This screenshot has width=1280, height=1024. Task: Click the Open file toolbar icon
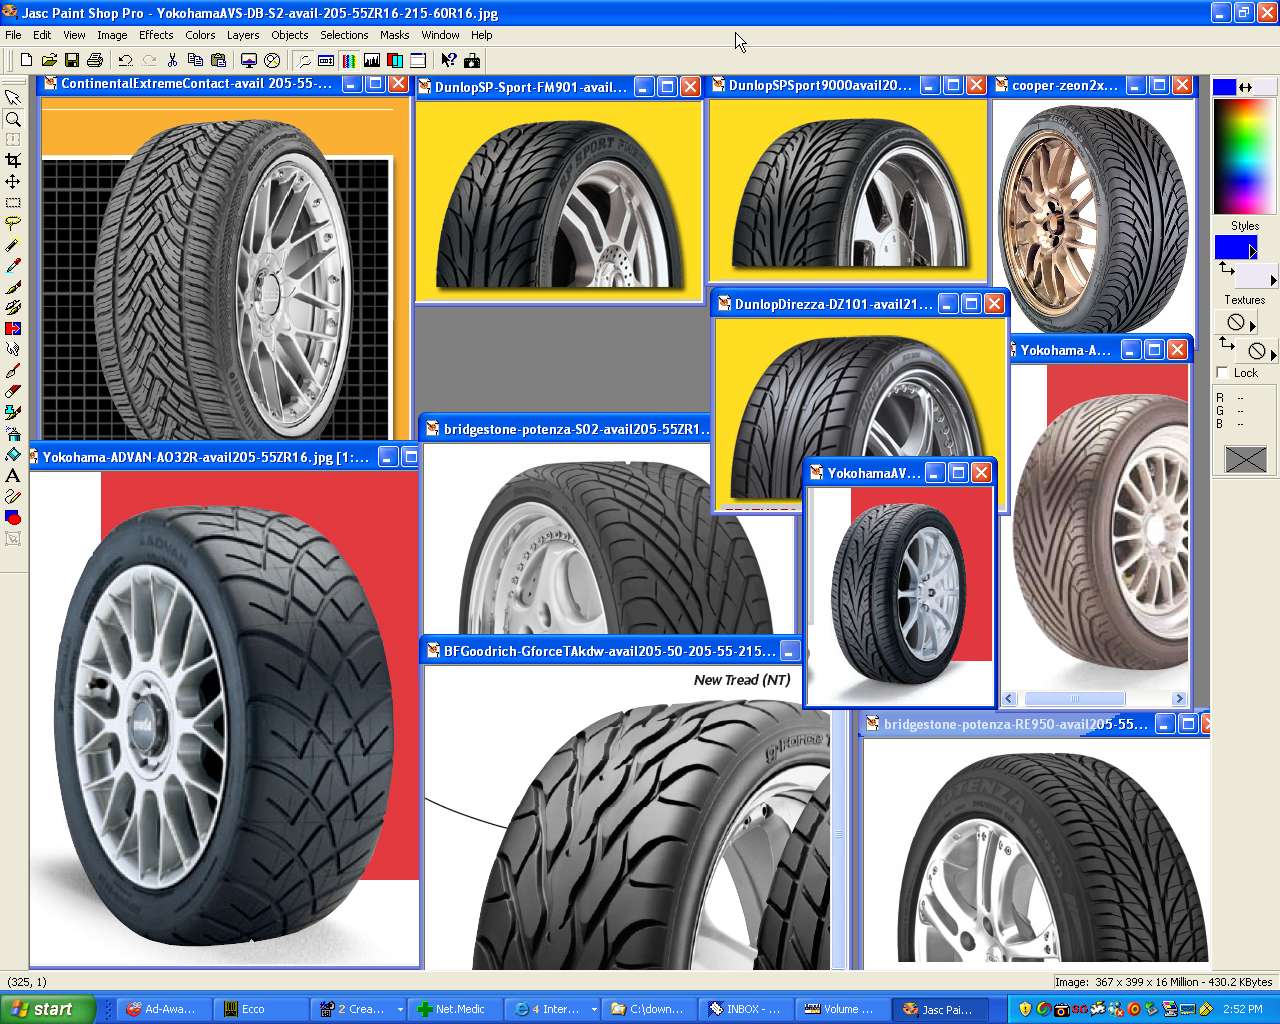[49, 60]
